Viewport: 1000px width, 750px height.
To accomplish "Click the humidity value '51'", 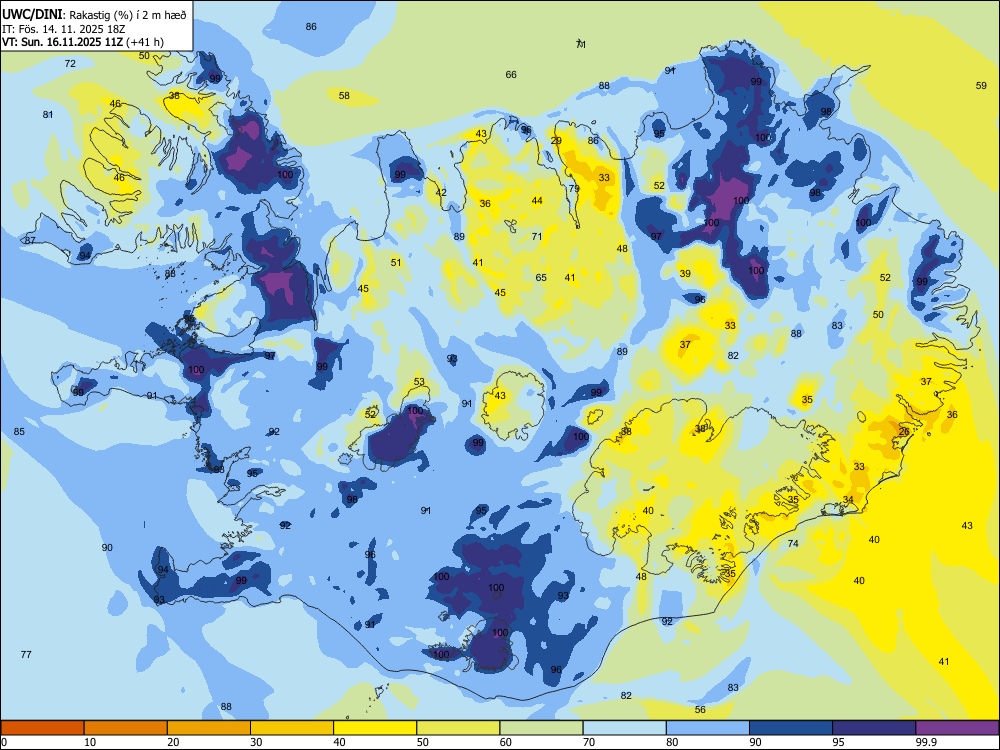I will pos(396,262).
